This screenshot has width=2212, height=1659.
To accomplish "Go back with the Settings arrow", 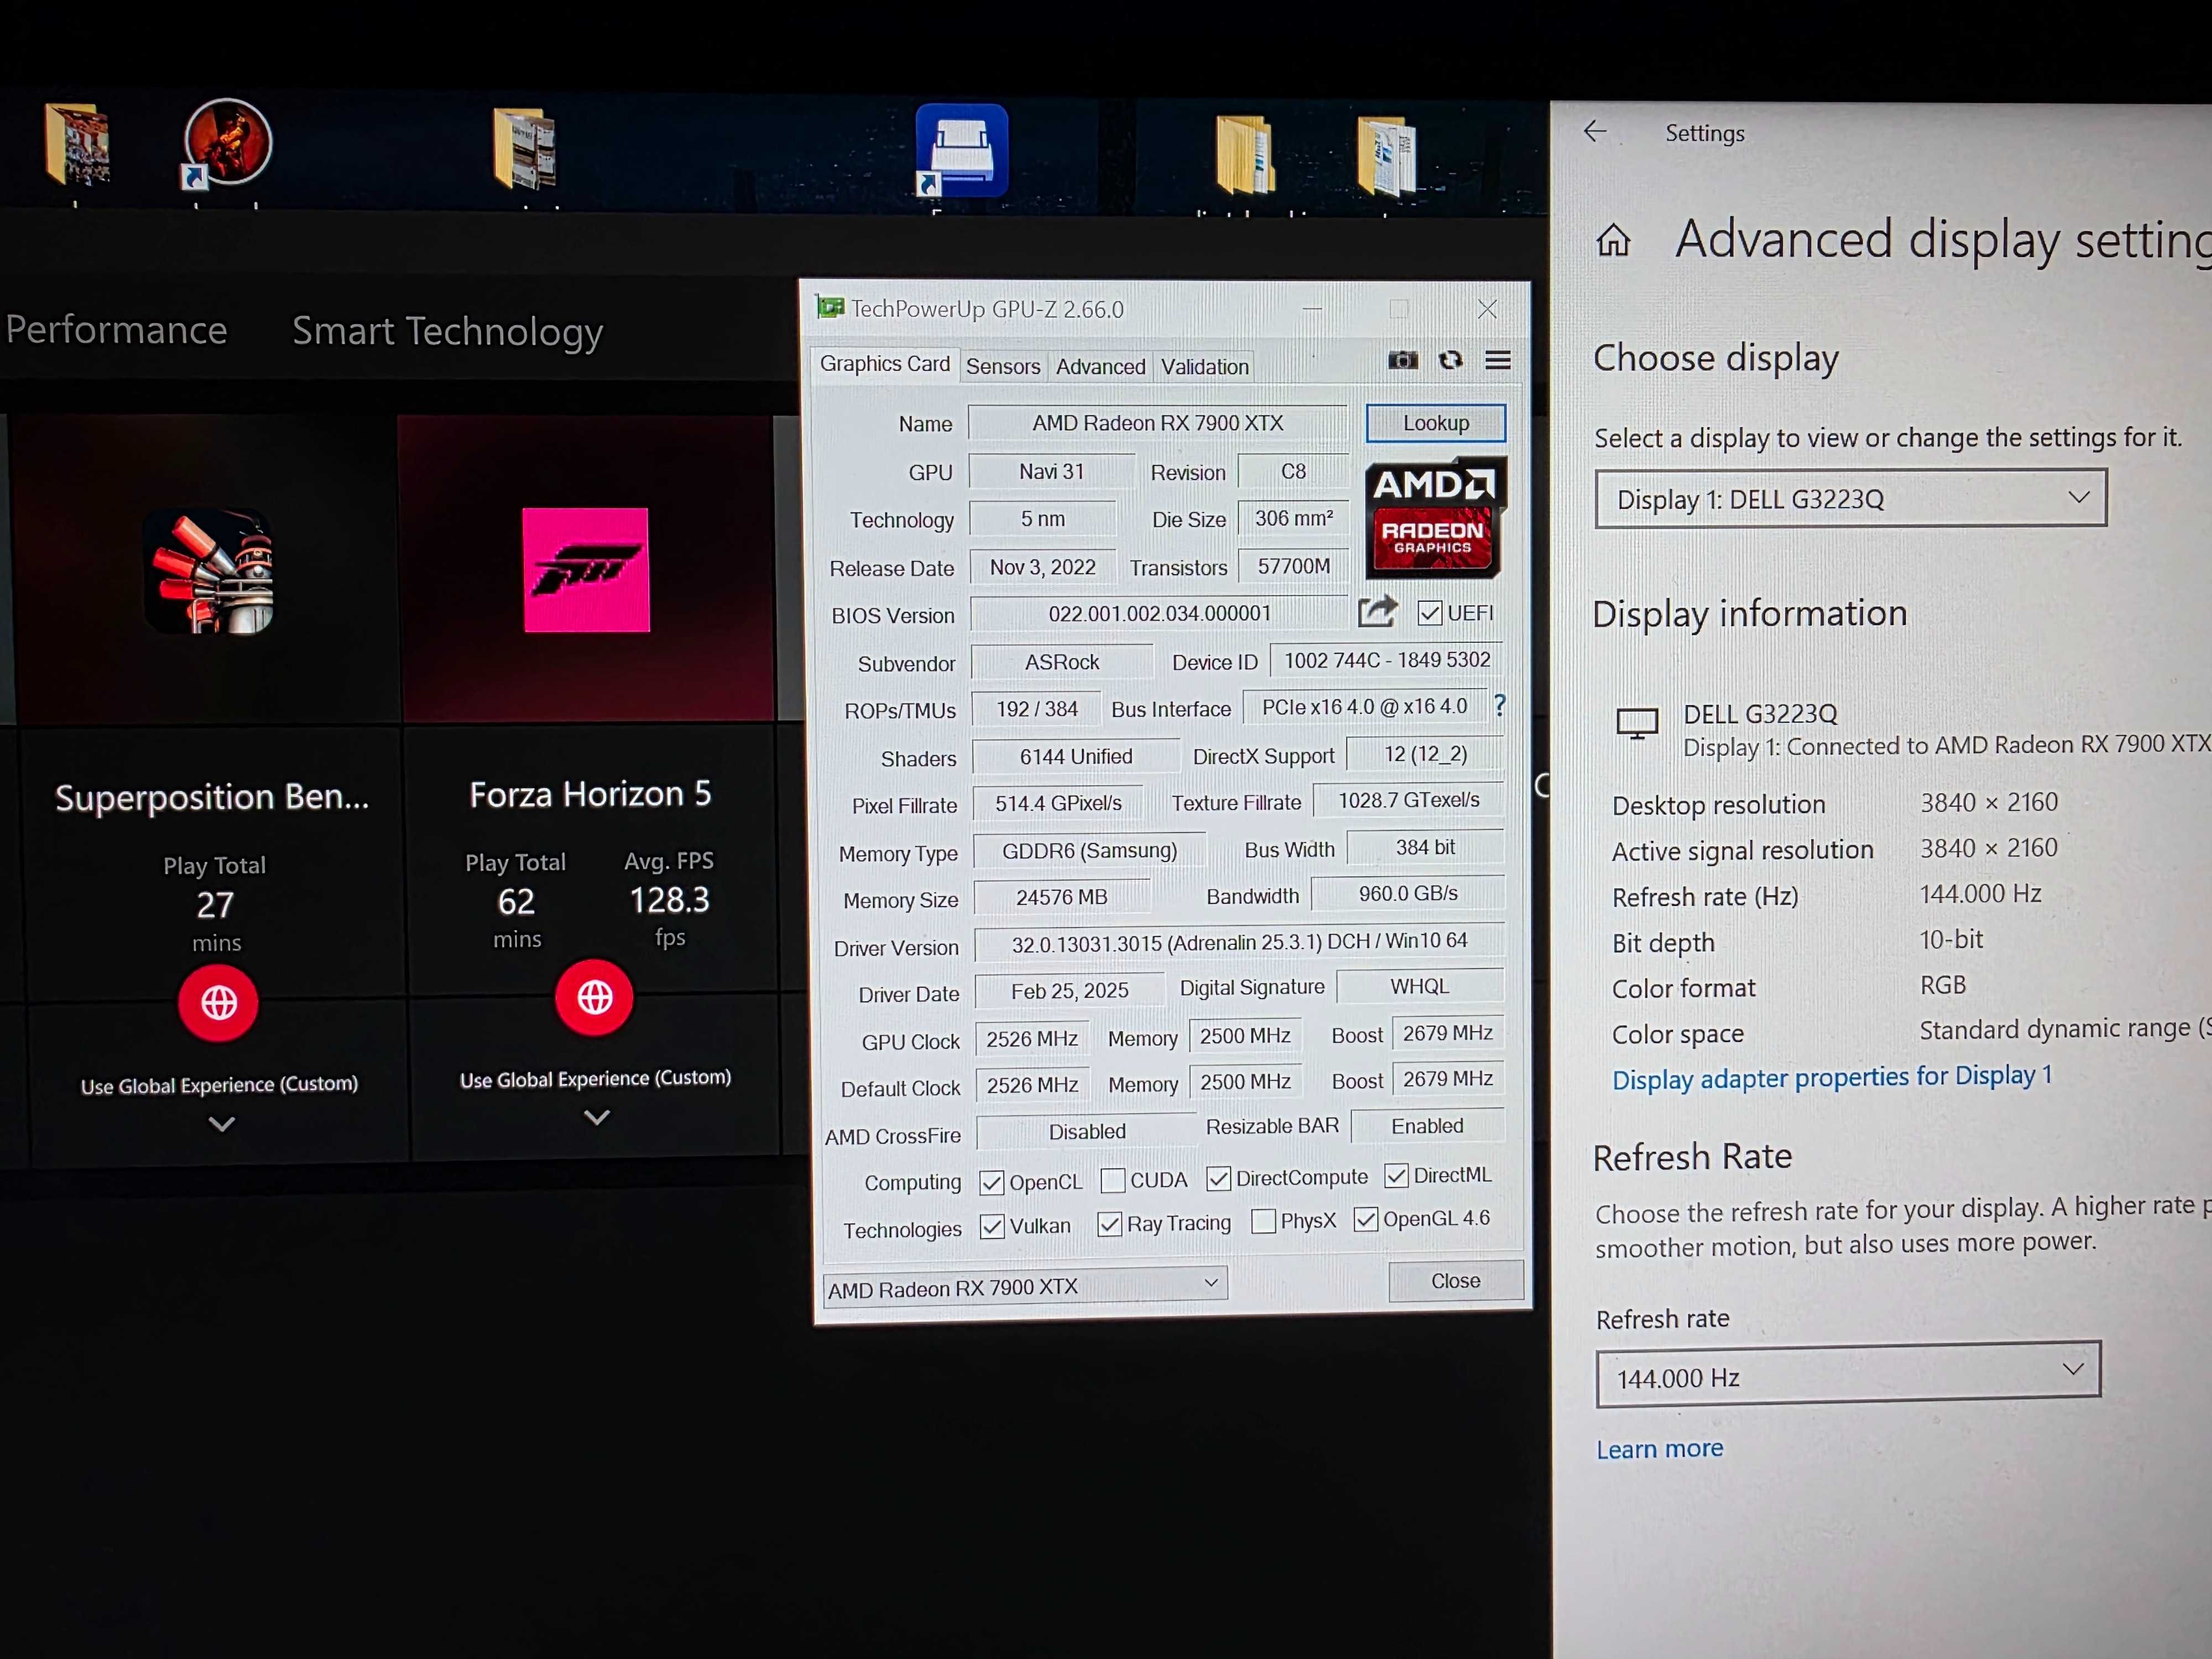I will [x=1595, y=131].
